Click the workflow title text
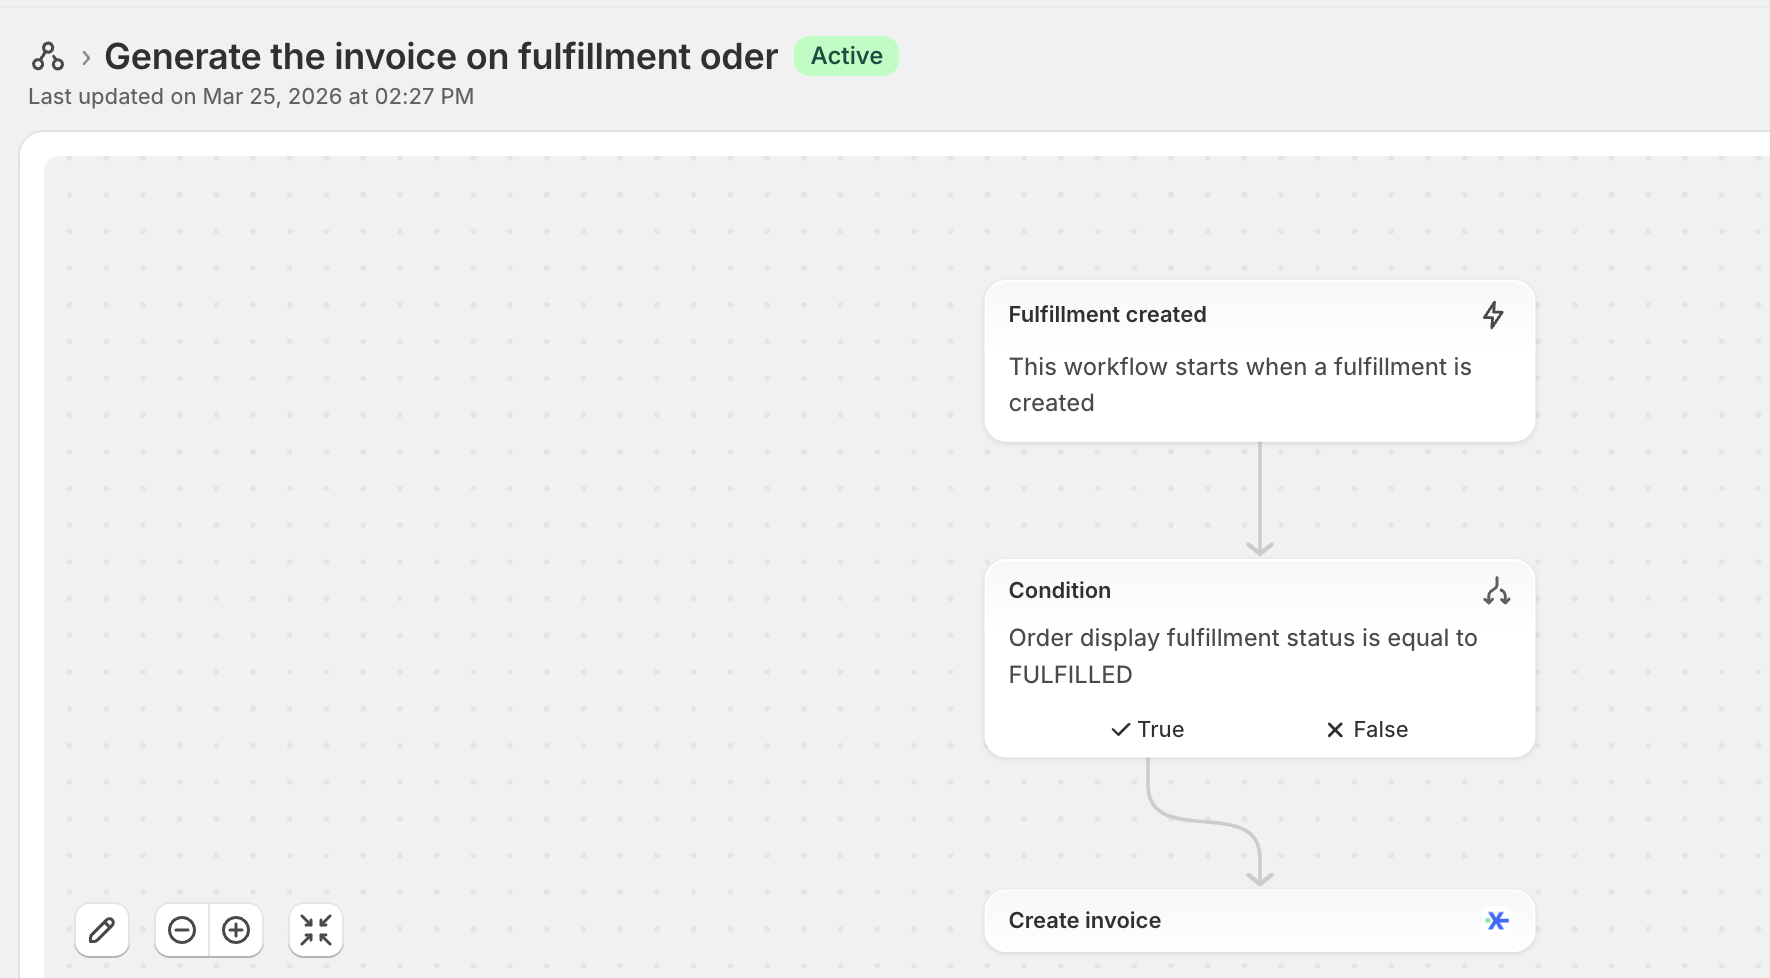The height and width of the screenshot is (978, 1770). tap(441, 57)
